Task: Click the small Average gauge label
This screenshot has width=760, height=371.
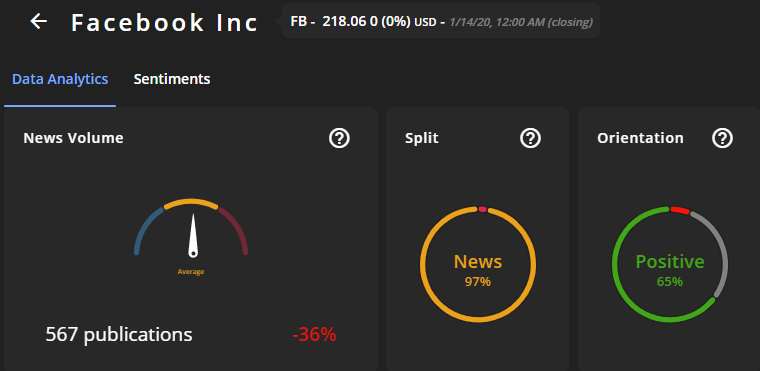Action: tap(191, 272)
